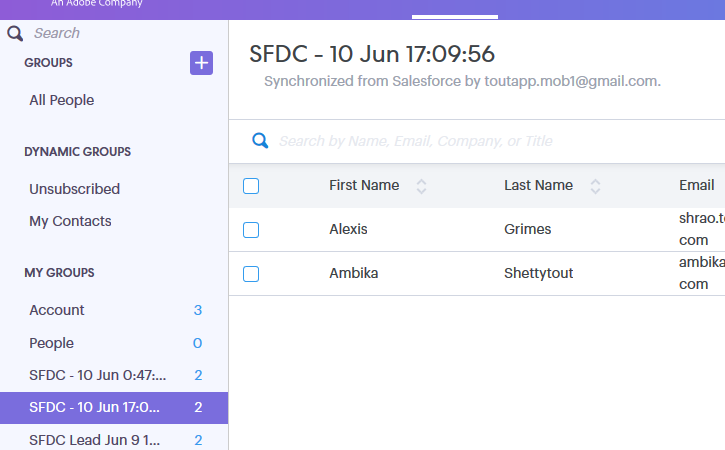Click the Synchronized from Salesforce description
725x450 pixels.
pyautogui.click(x=462, y=81)
